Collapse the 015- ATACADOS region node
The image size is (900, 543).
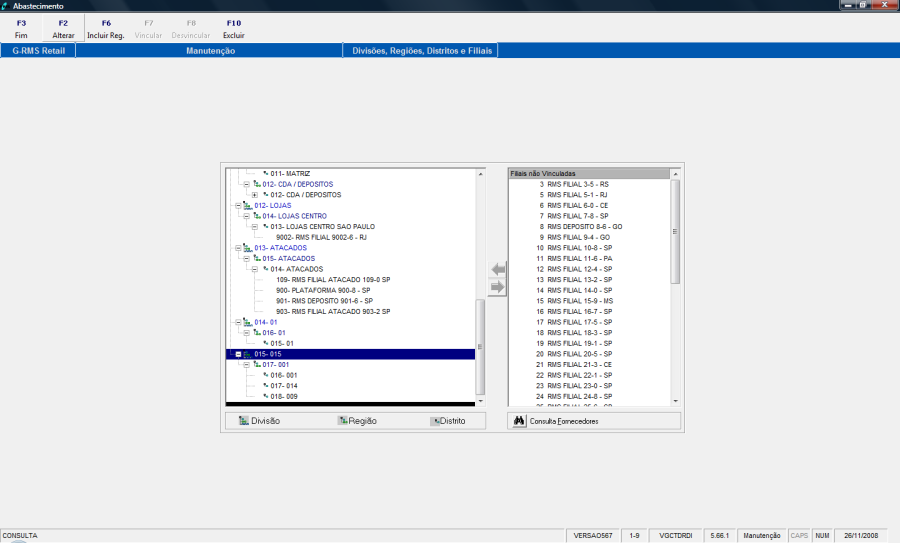[x=247, y=258]
